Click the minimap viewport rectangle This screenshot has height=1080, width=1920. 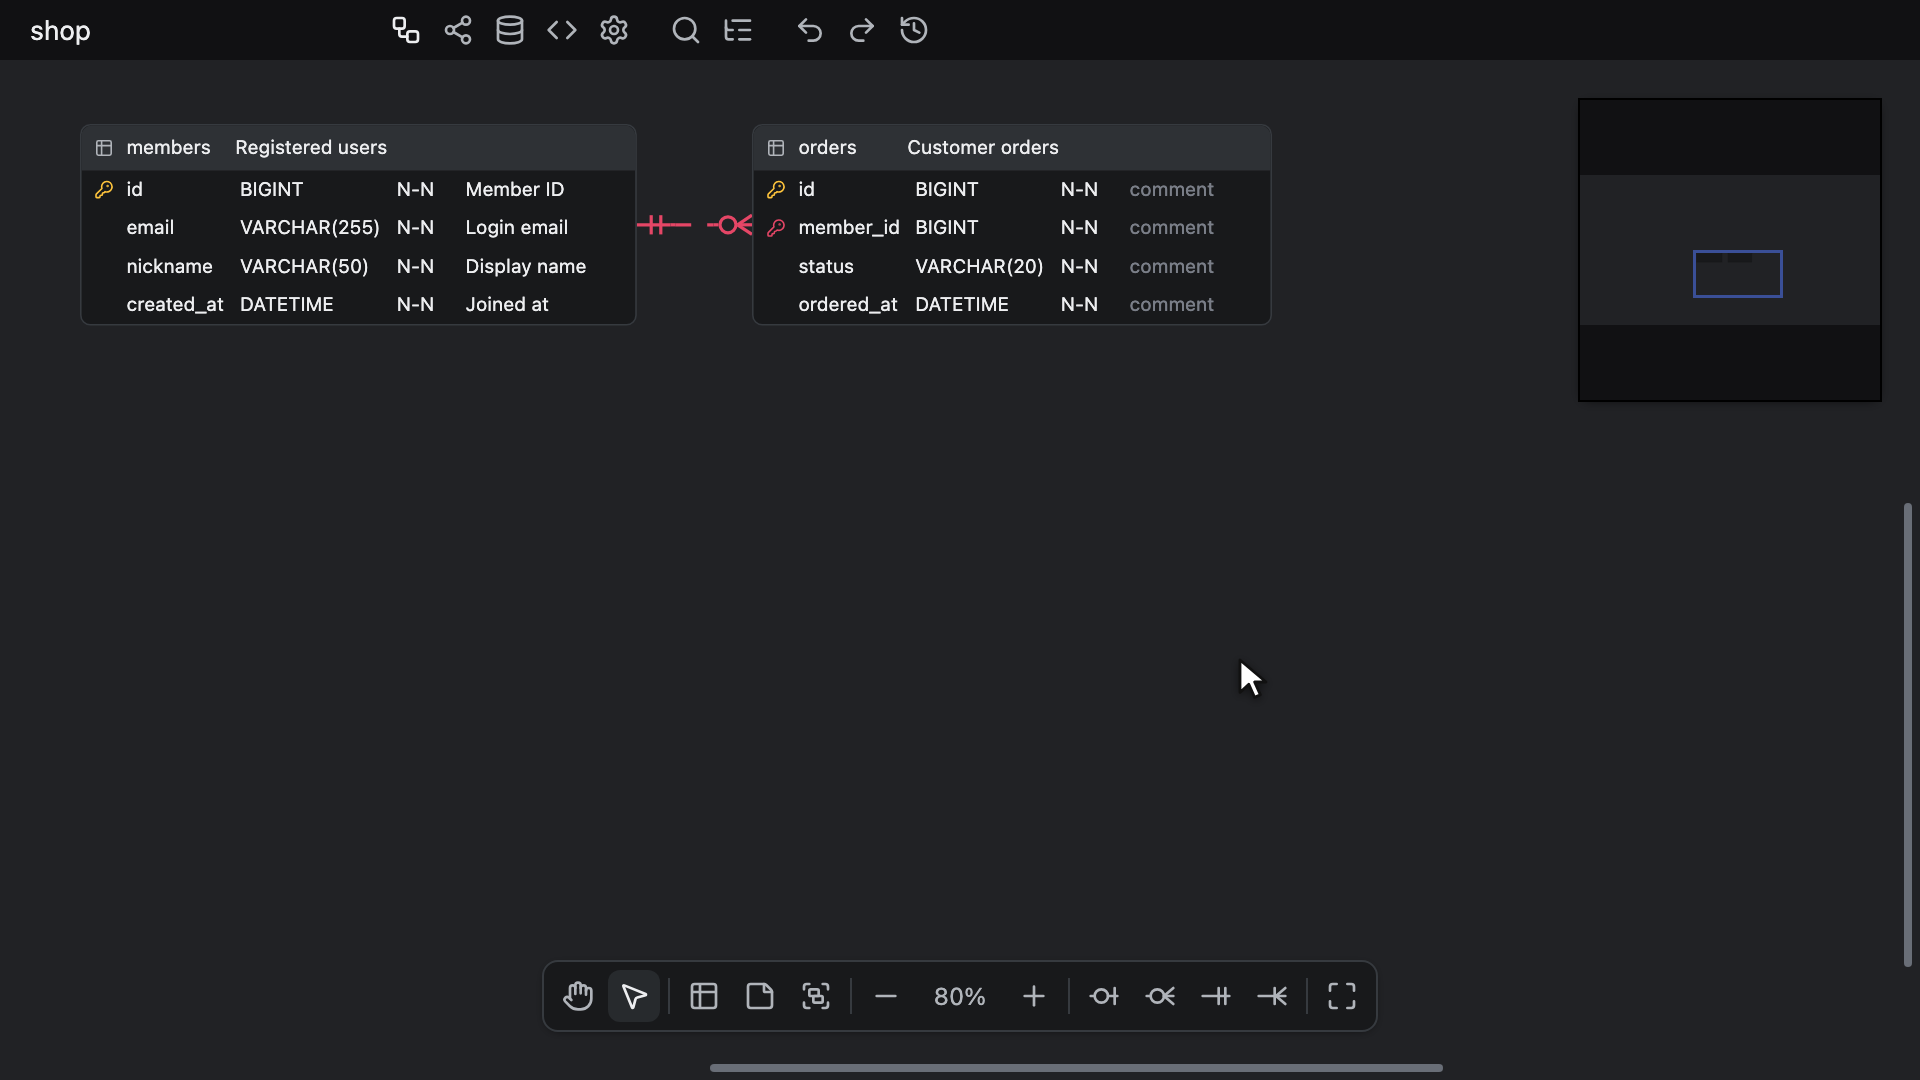pyautogui.click(x=1738, y=274)
